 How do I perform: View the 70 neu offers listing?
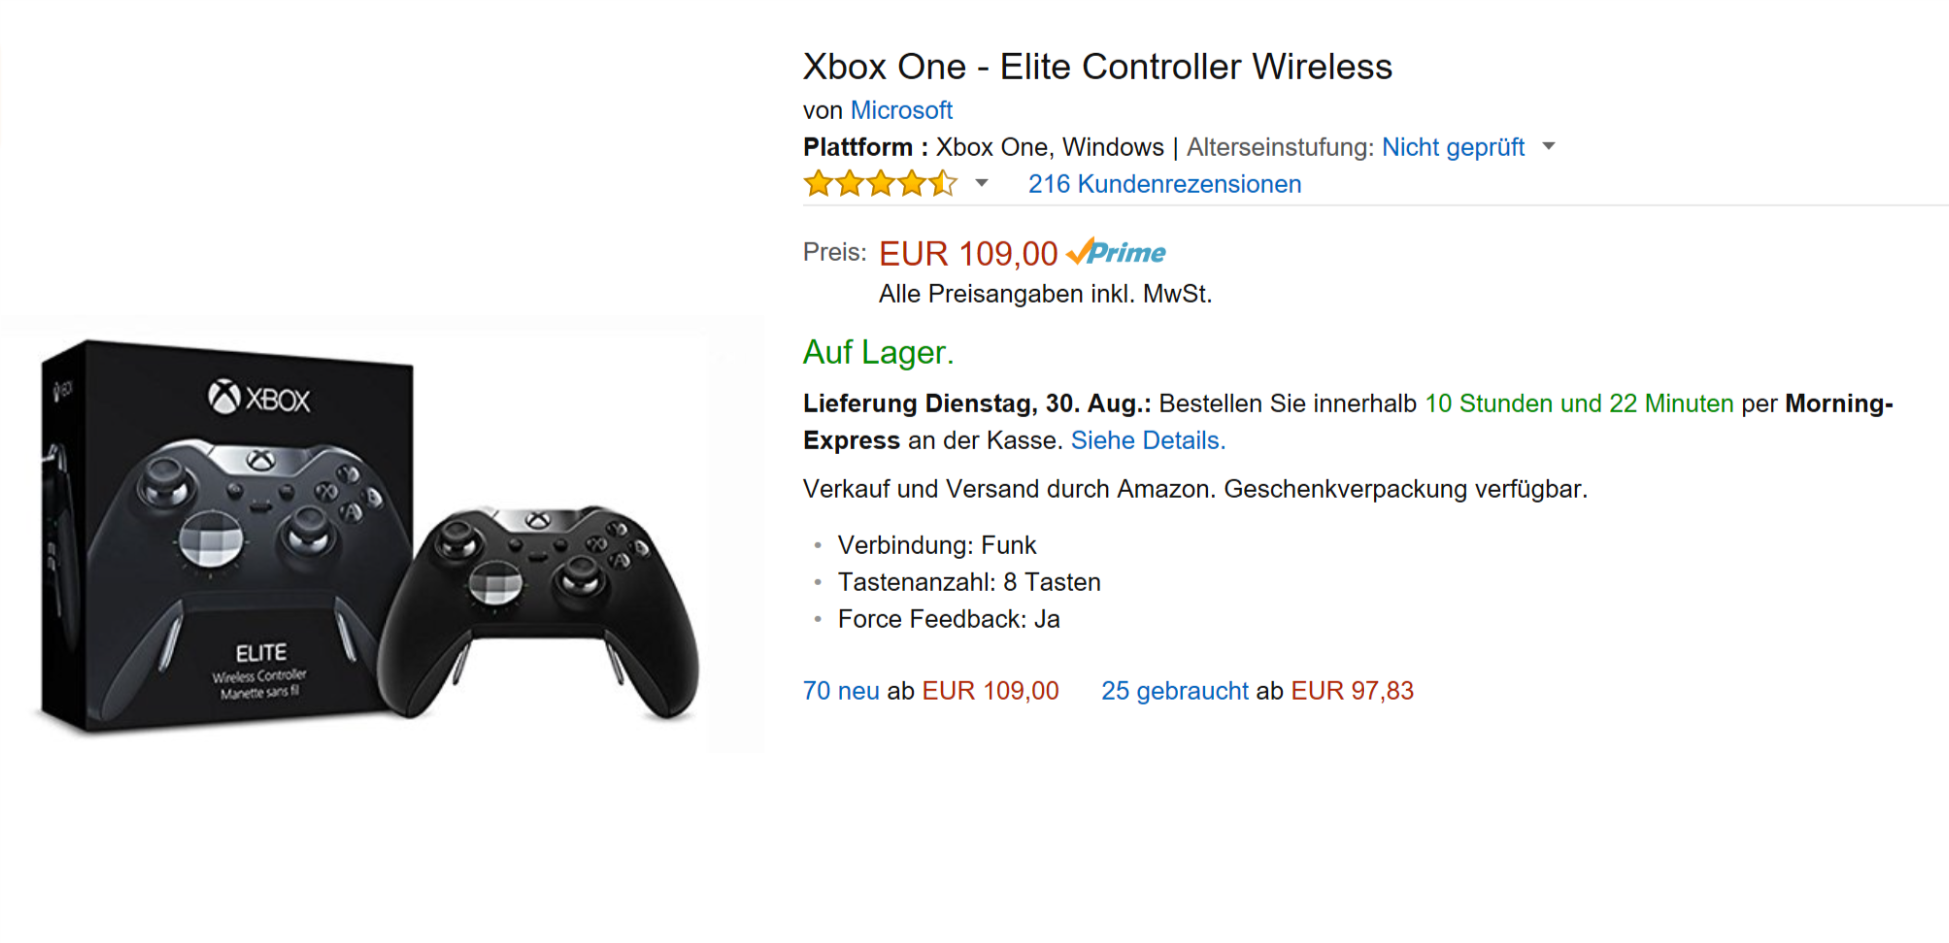(x=840, y=690)
